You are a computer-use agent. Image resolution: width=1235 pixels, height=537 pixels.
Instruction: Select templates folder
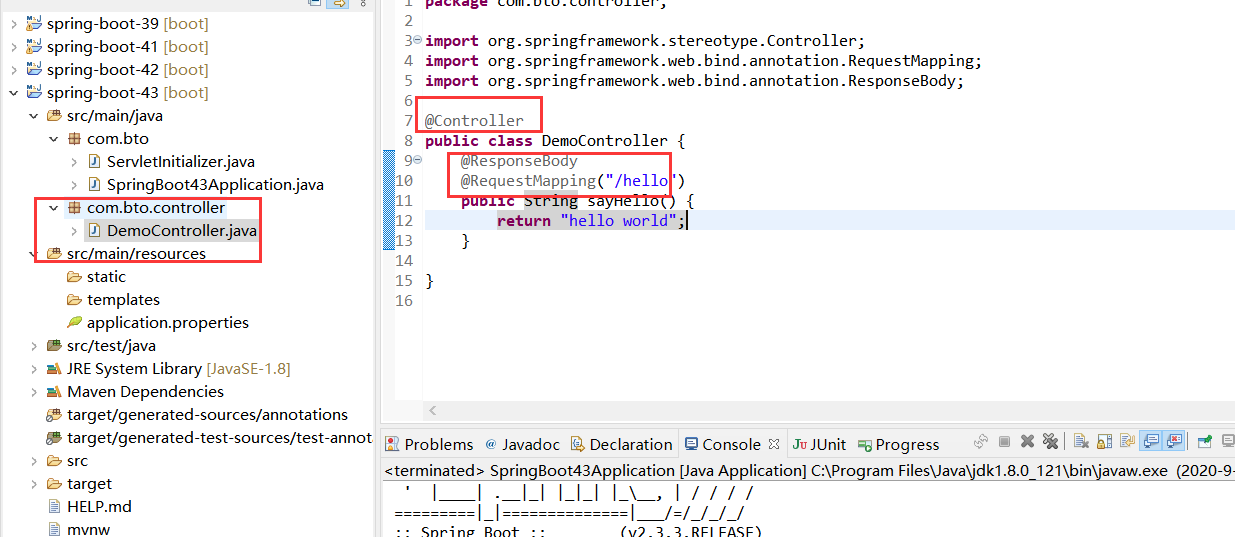tap(123, 299)
